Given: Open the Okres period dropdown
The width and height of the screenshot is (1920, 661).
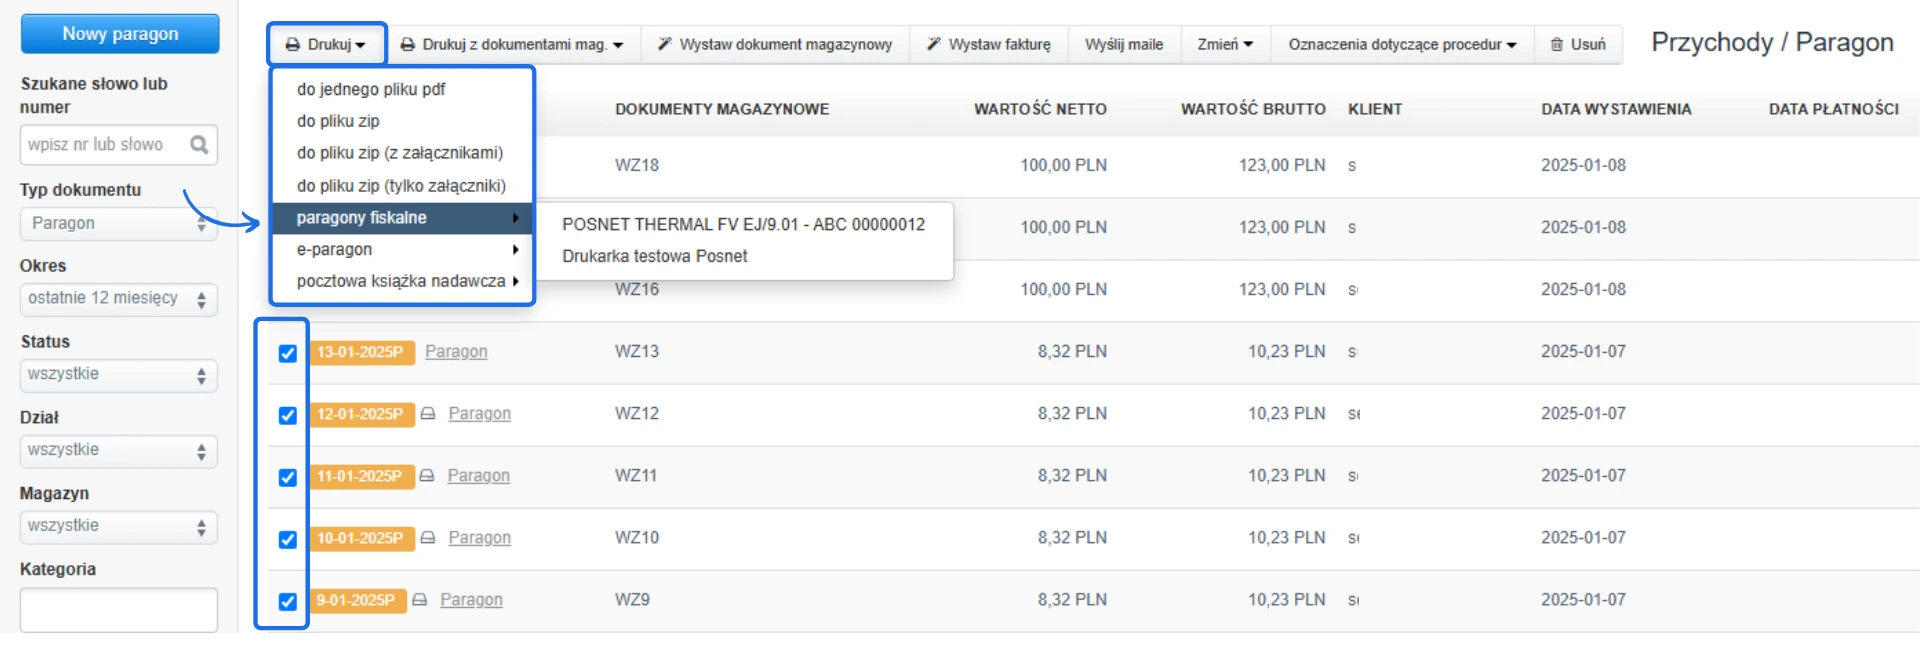Looking at the screenshot, I should pyautogui.click(x=118, y=299).
